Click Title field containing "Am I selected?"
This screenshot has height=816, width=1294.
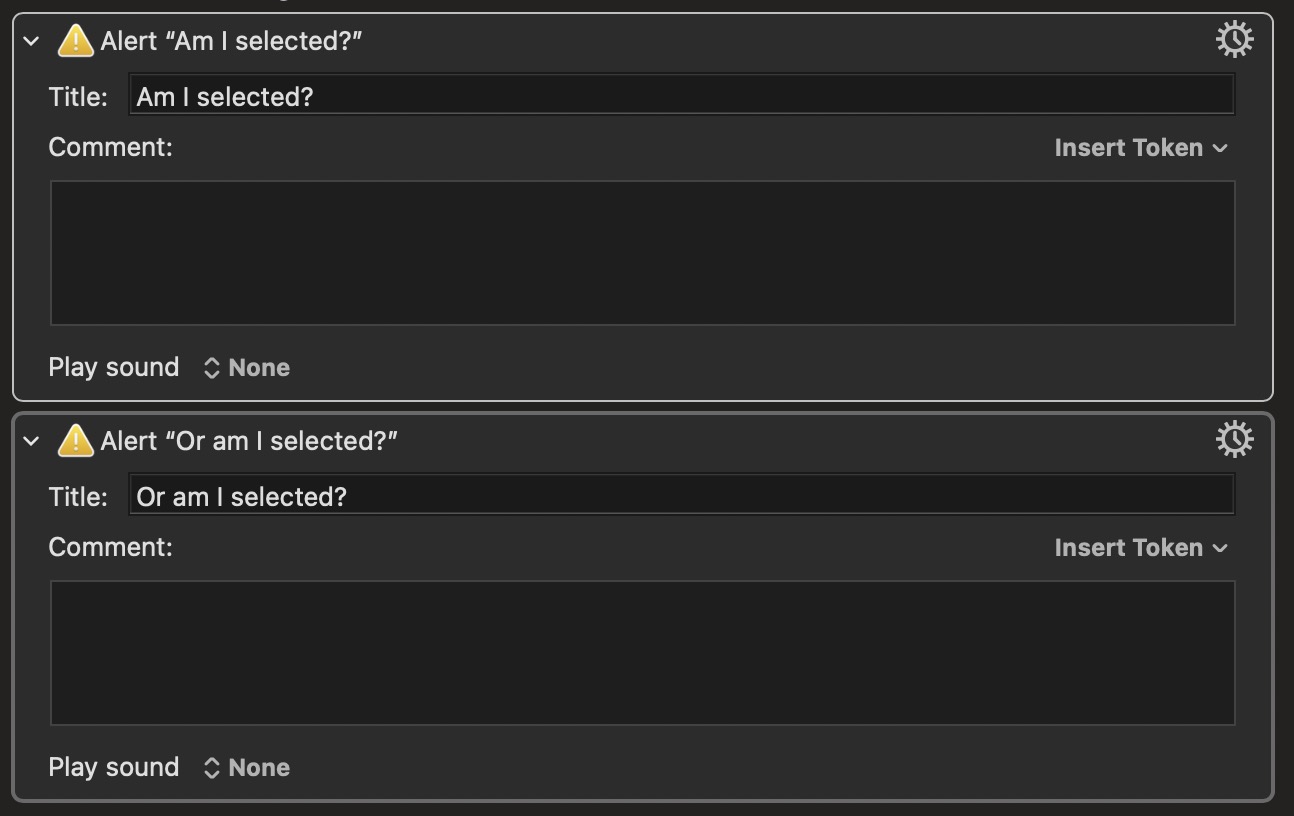click(x=682, y=96)
